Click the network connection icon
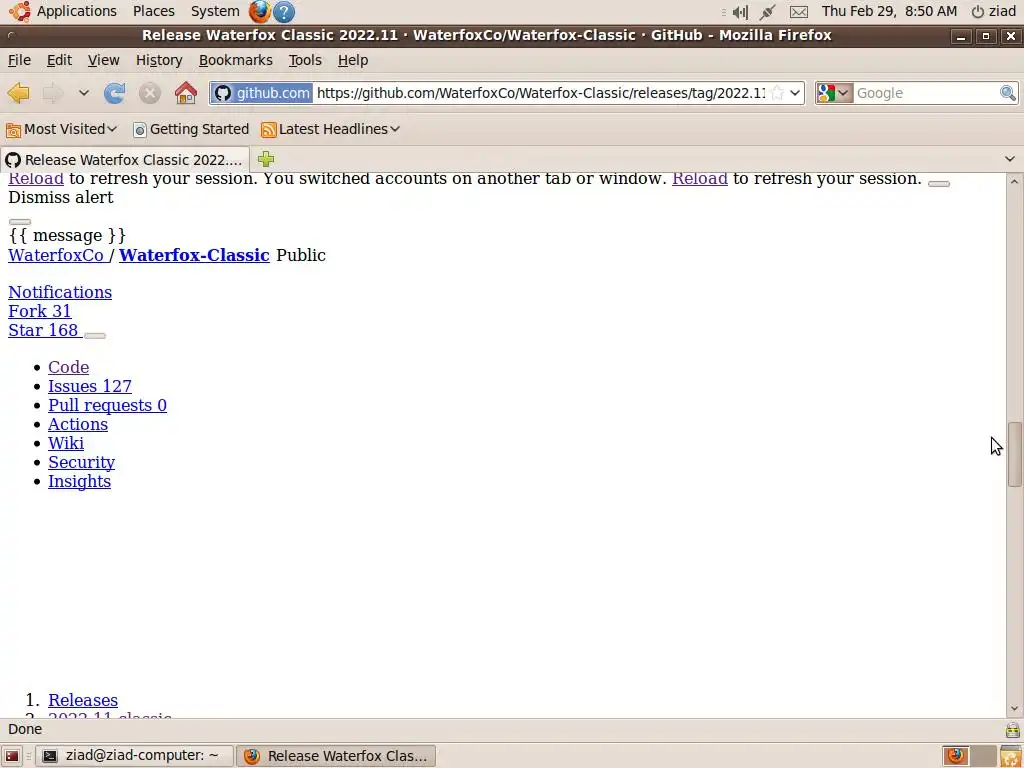Image resolution: width=1024 pixels, height=768 pixels. (768, 12)
